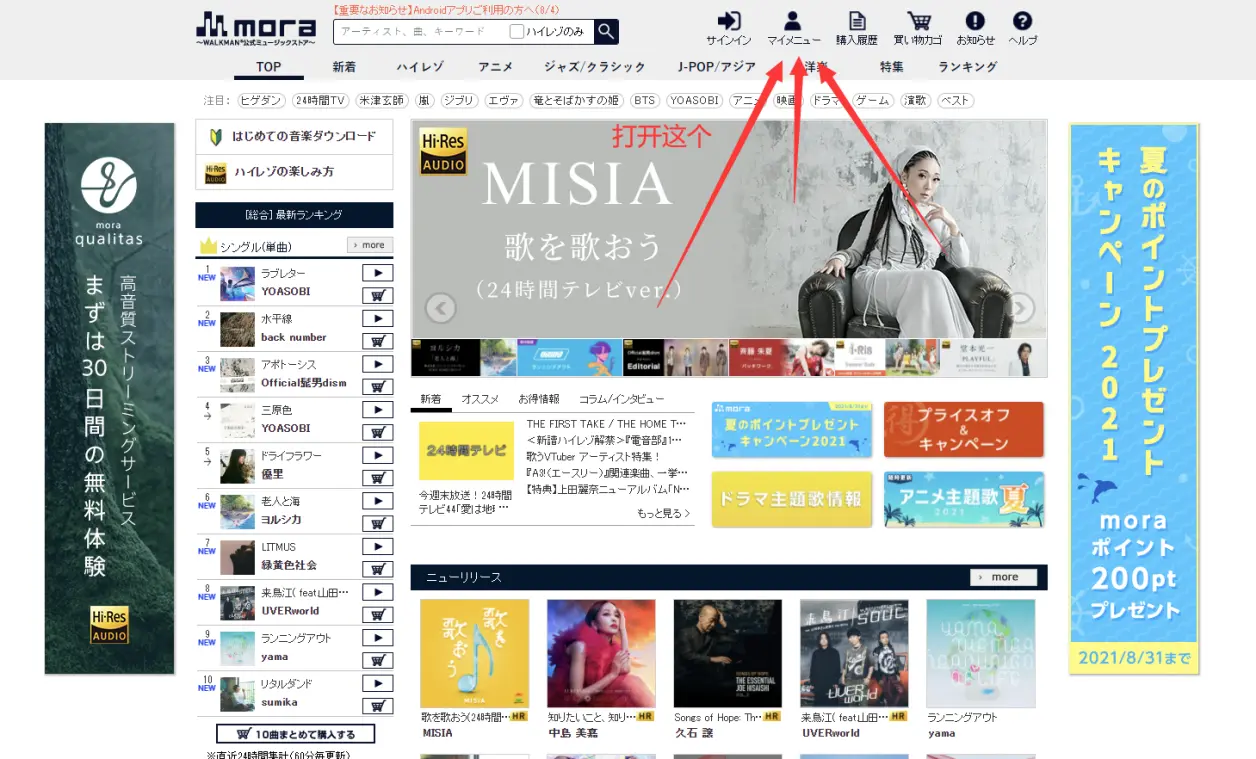Click もっと見る link under news
1256x759 pixels.
[x=663, y=513]
